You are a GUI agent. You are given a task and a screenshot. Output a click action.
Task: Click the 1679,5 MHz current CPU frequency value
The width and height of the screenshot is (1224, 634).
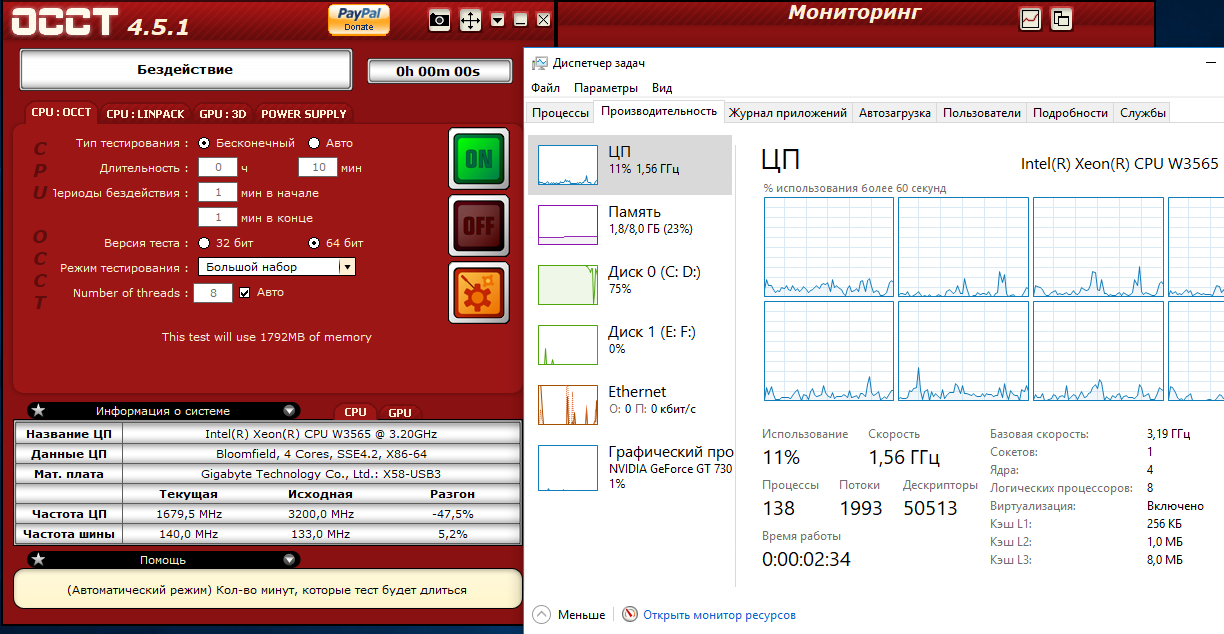tap(188, 514)
